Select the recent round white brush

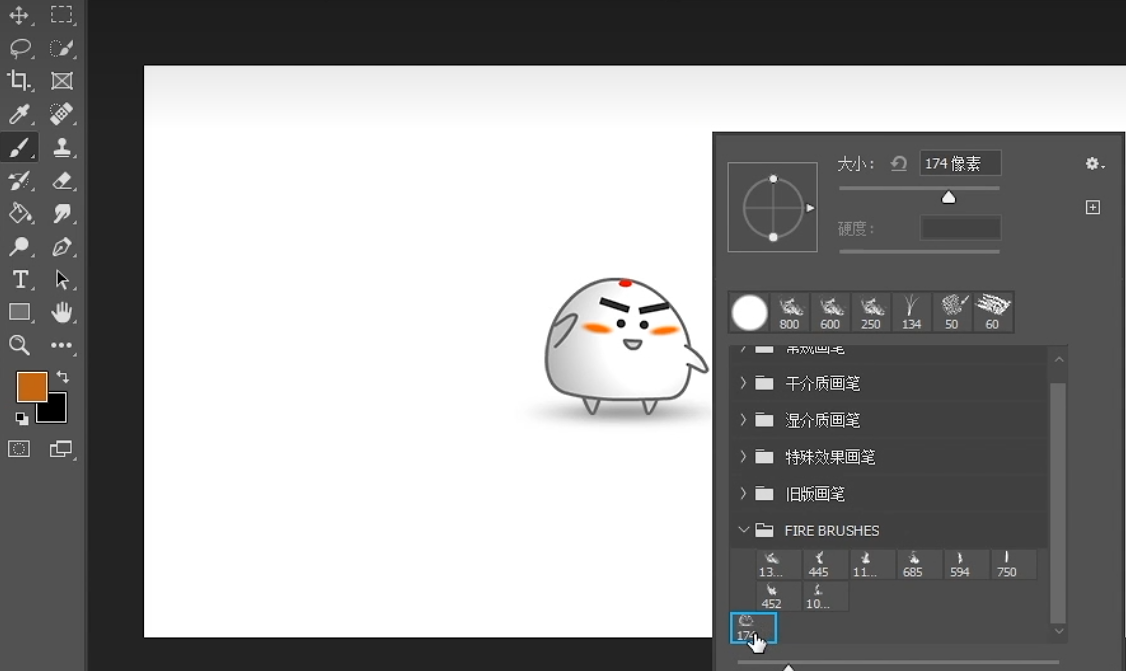click(x=749, y=313)
